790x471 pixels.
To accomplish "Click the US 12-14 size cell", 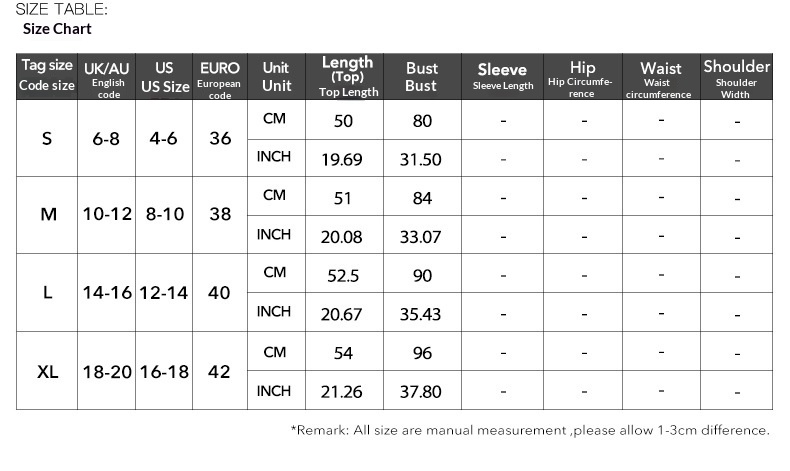I will tap(165, 293).
